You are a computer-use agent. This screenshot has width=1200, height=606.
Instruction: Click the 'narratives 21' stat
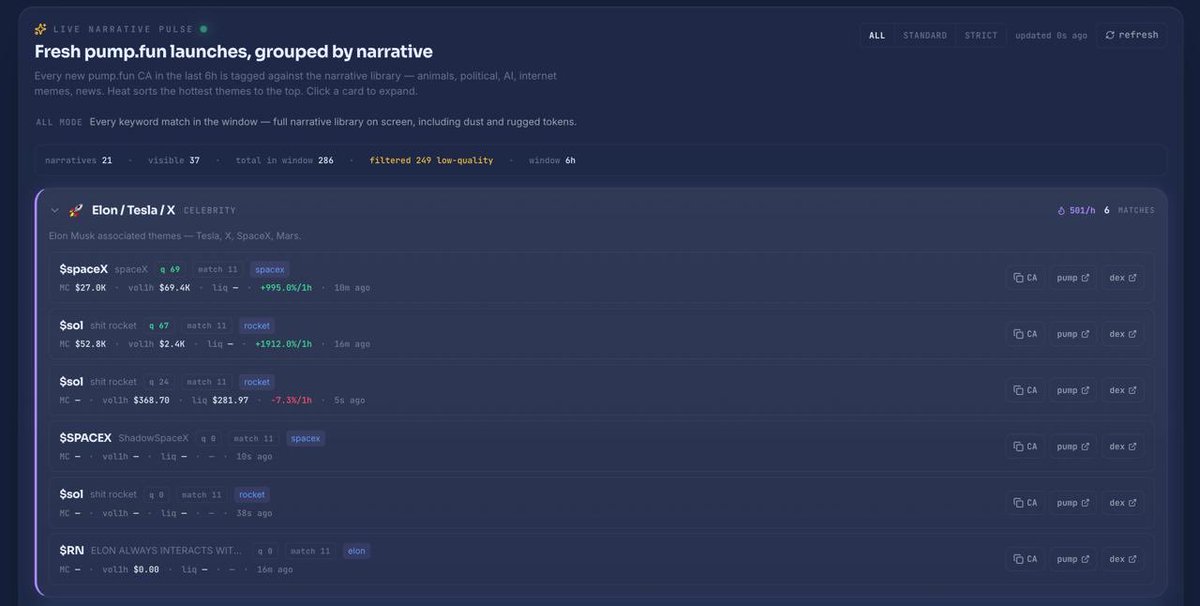[78, 160]
